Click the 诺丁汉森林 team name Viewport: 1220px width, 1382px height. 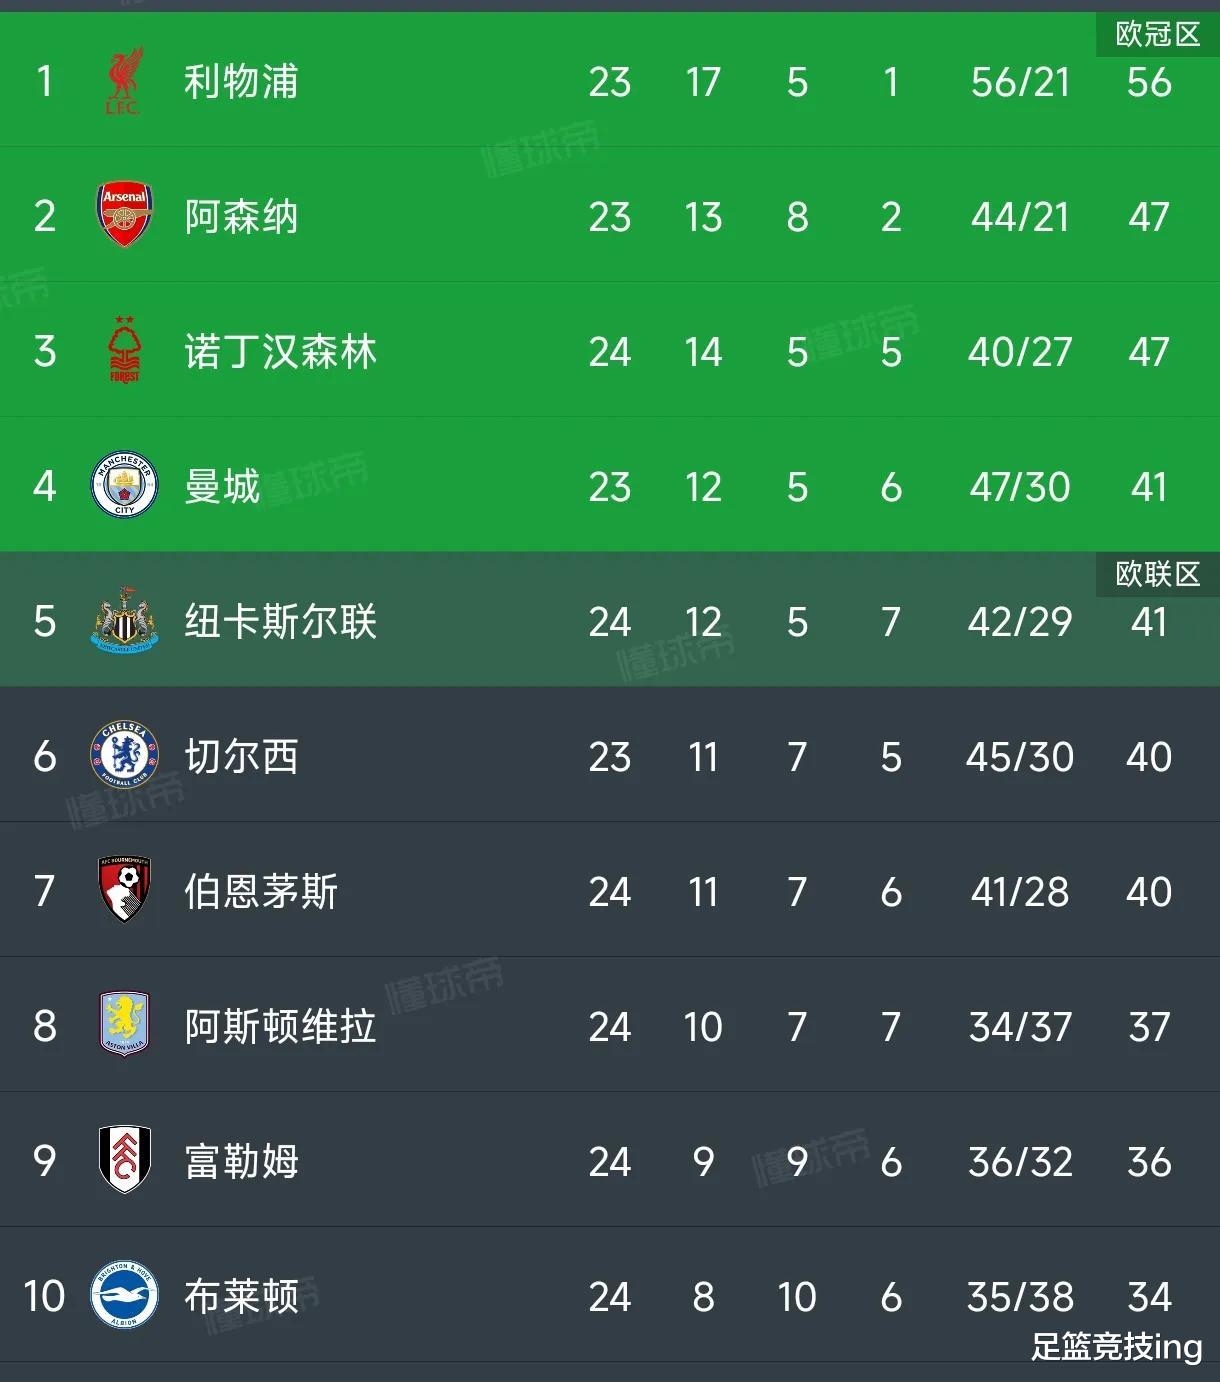pos(280,352)
